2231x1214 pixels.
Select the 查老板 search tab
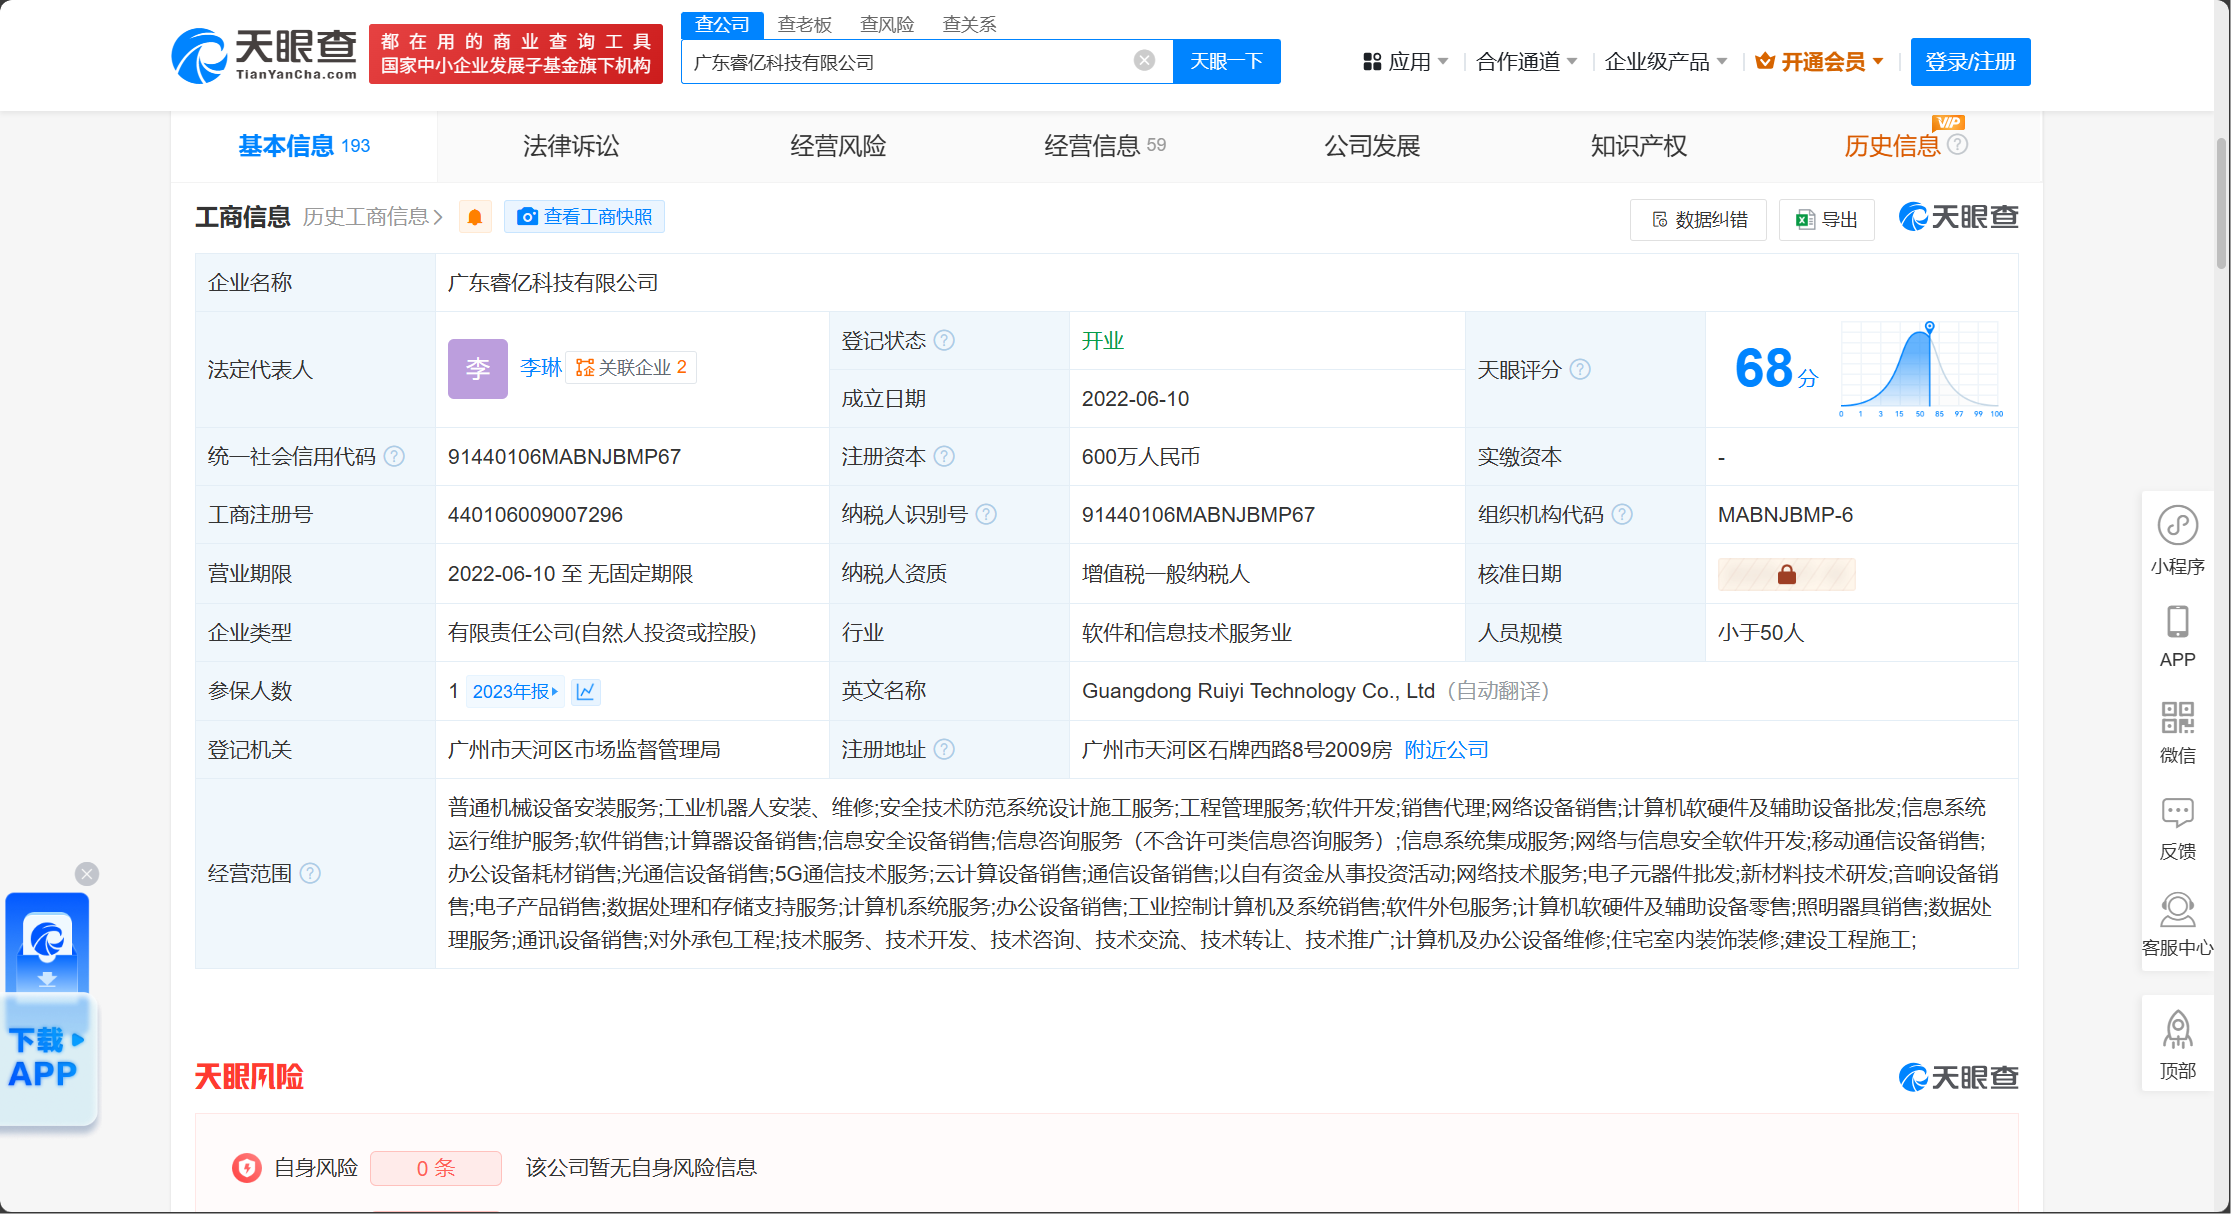[805, 24]
